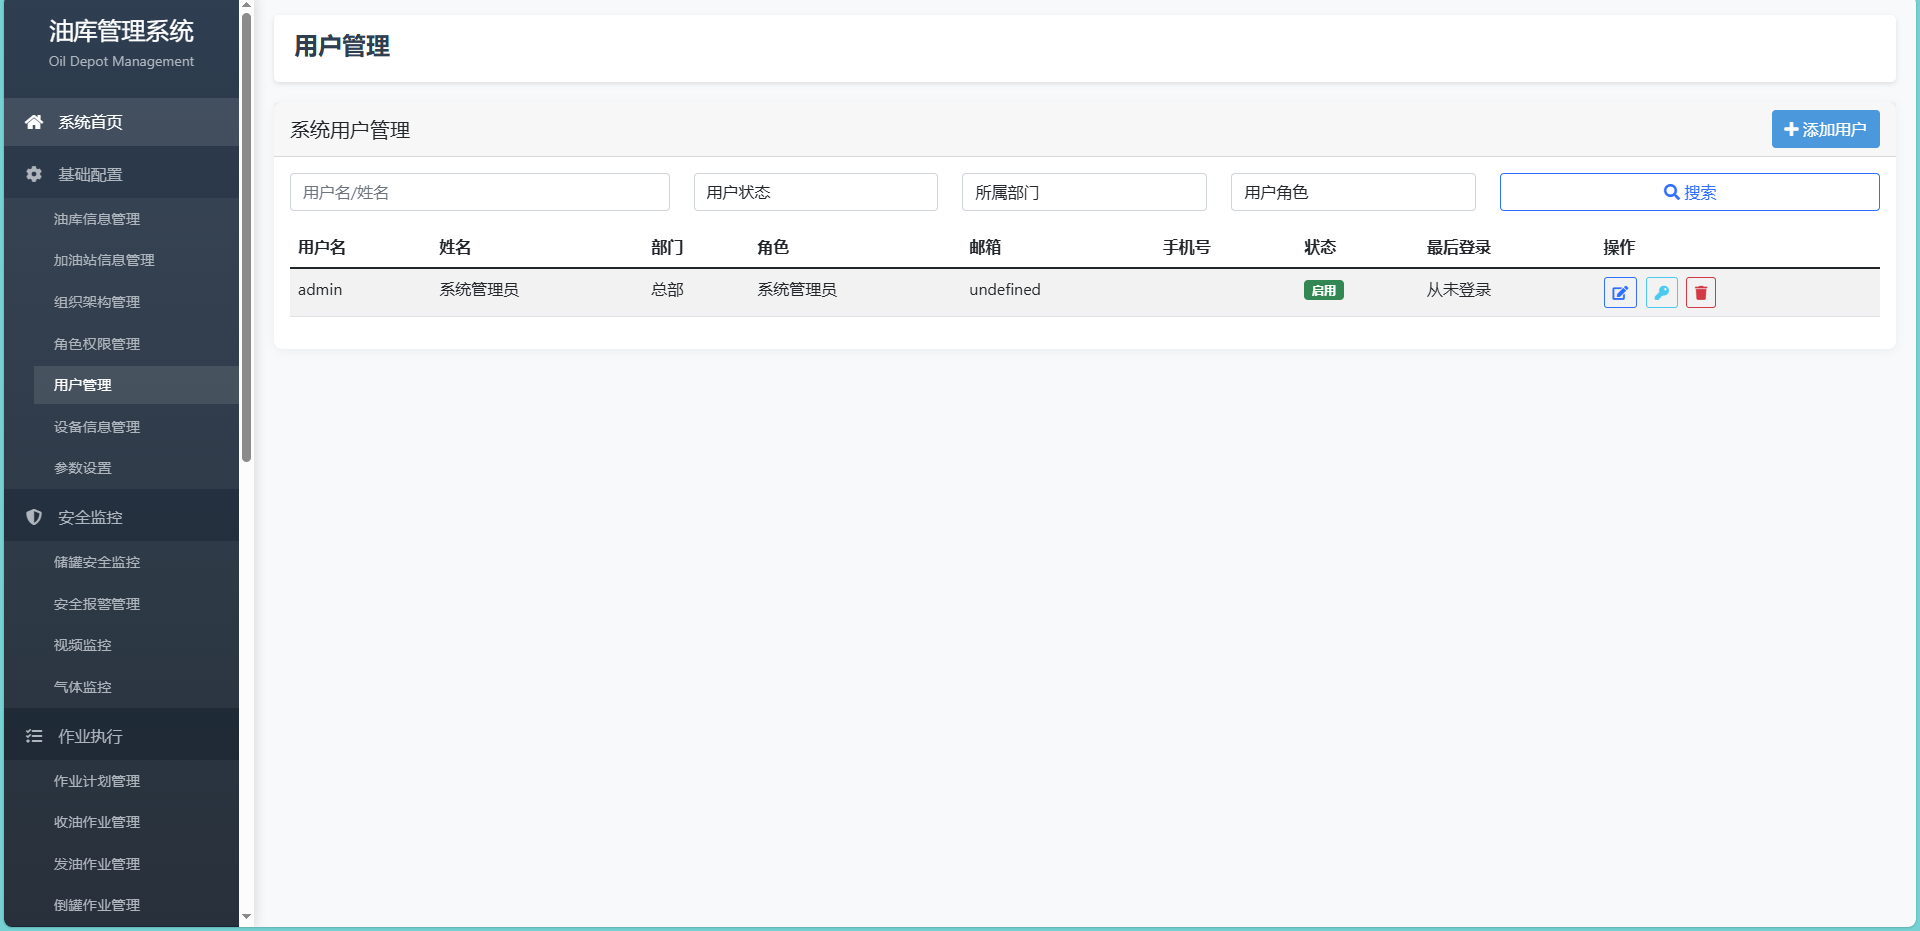This screenshot has height=931, width=1920.
Task: Open 角色权限管理 in the sidebar
Action: point(97,344)
